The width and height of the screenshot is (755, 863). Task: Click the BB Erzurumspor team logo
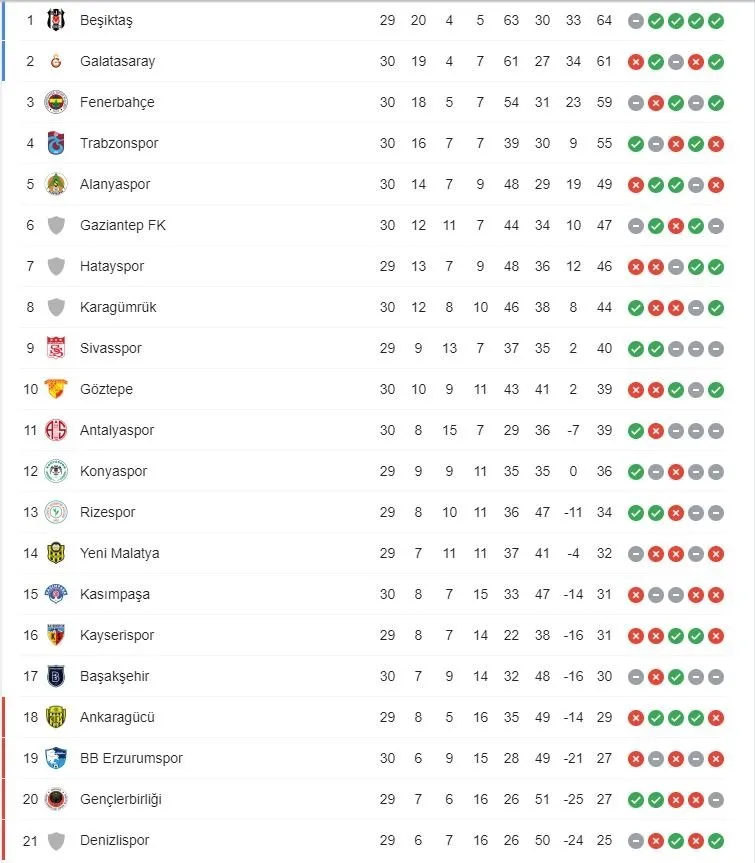point(56,758)
